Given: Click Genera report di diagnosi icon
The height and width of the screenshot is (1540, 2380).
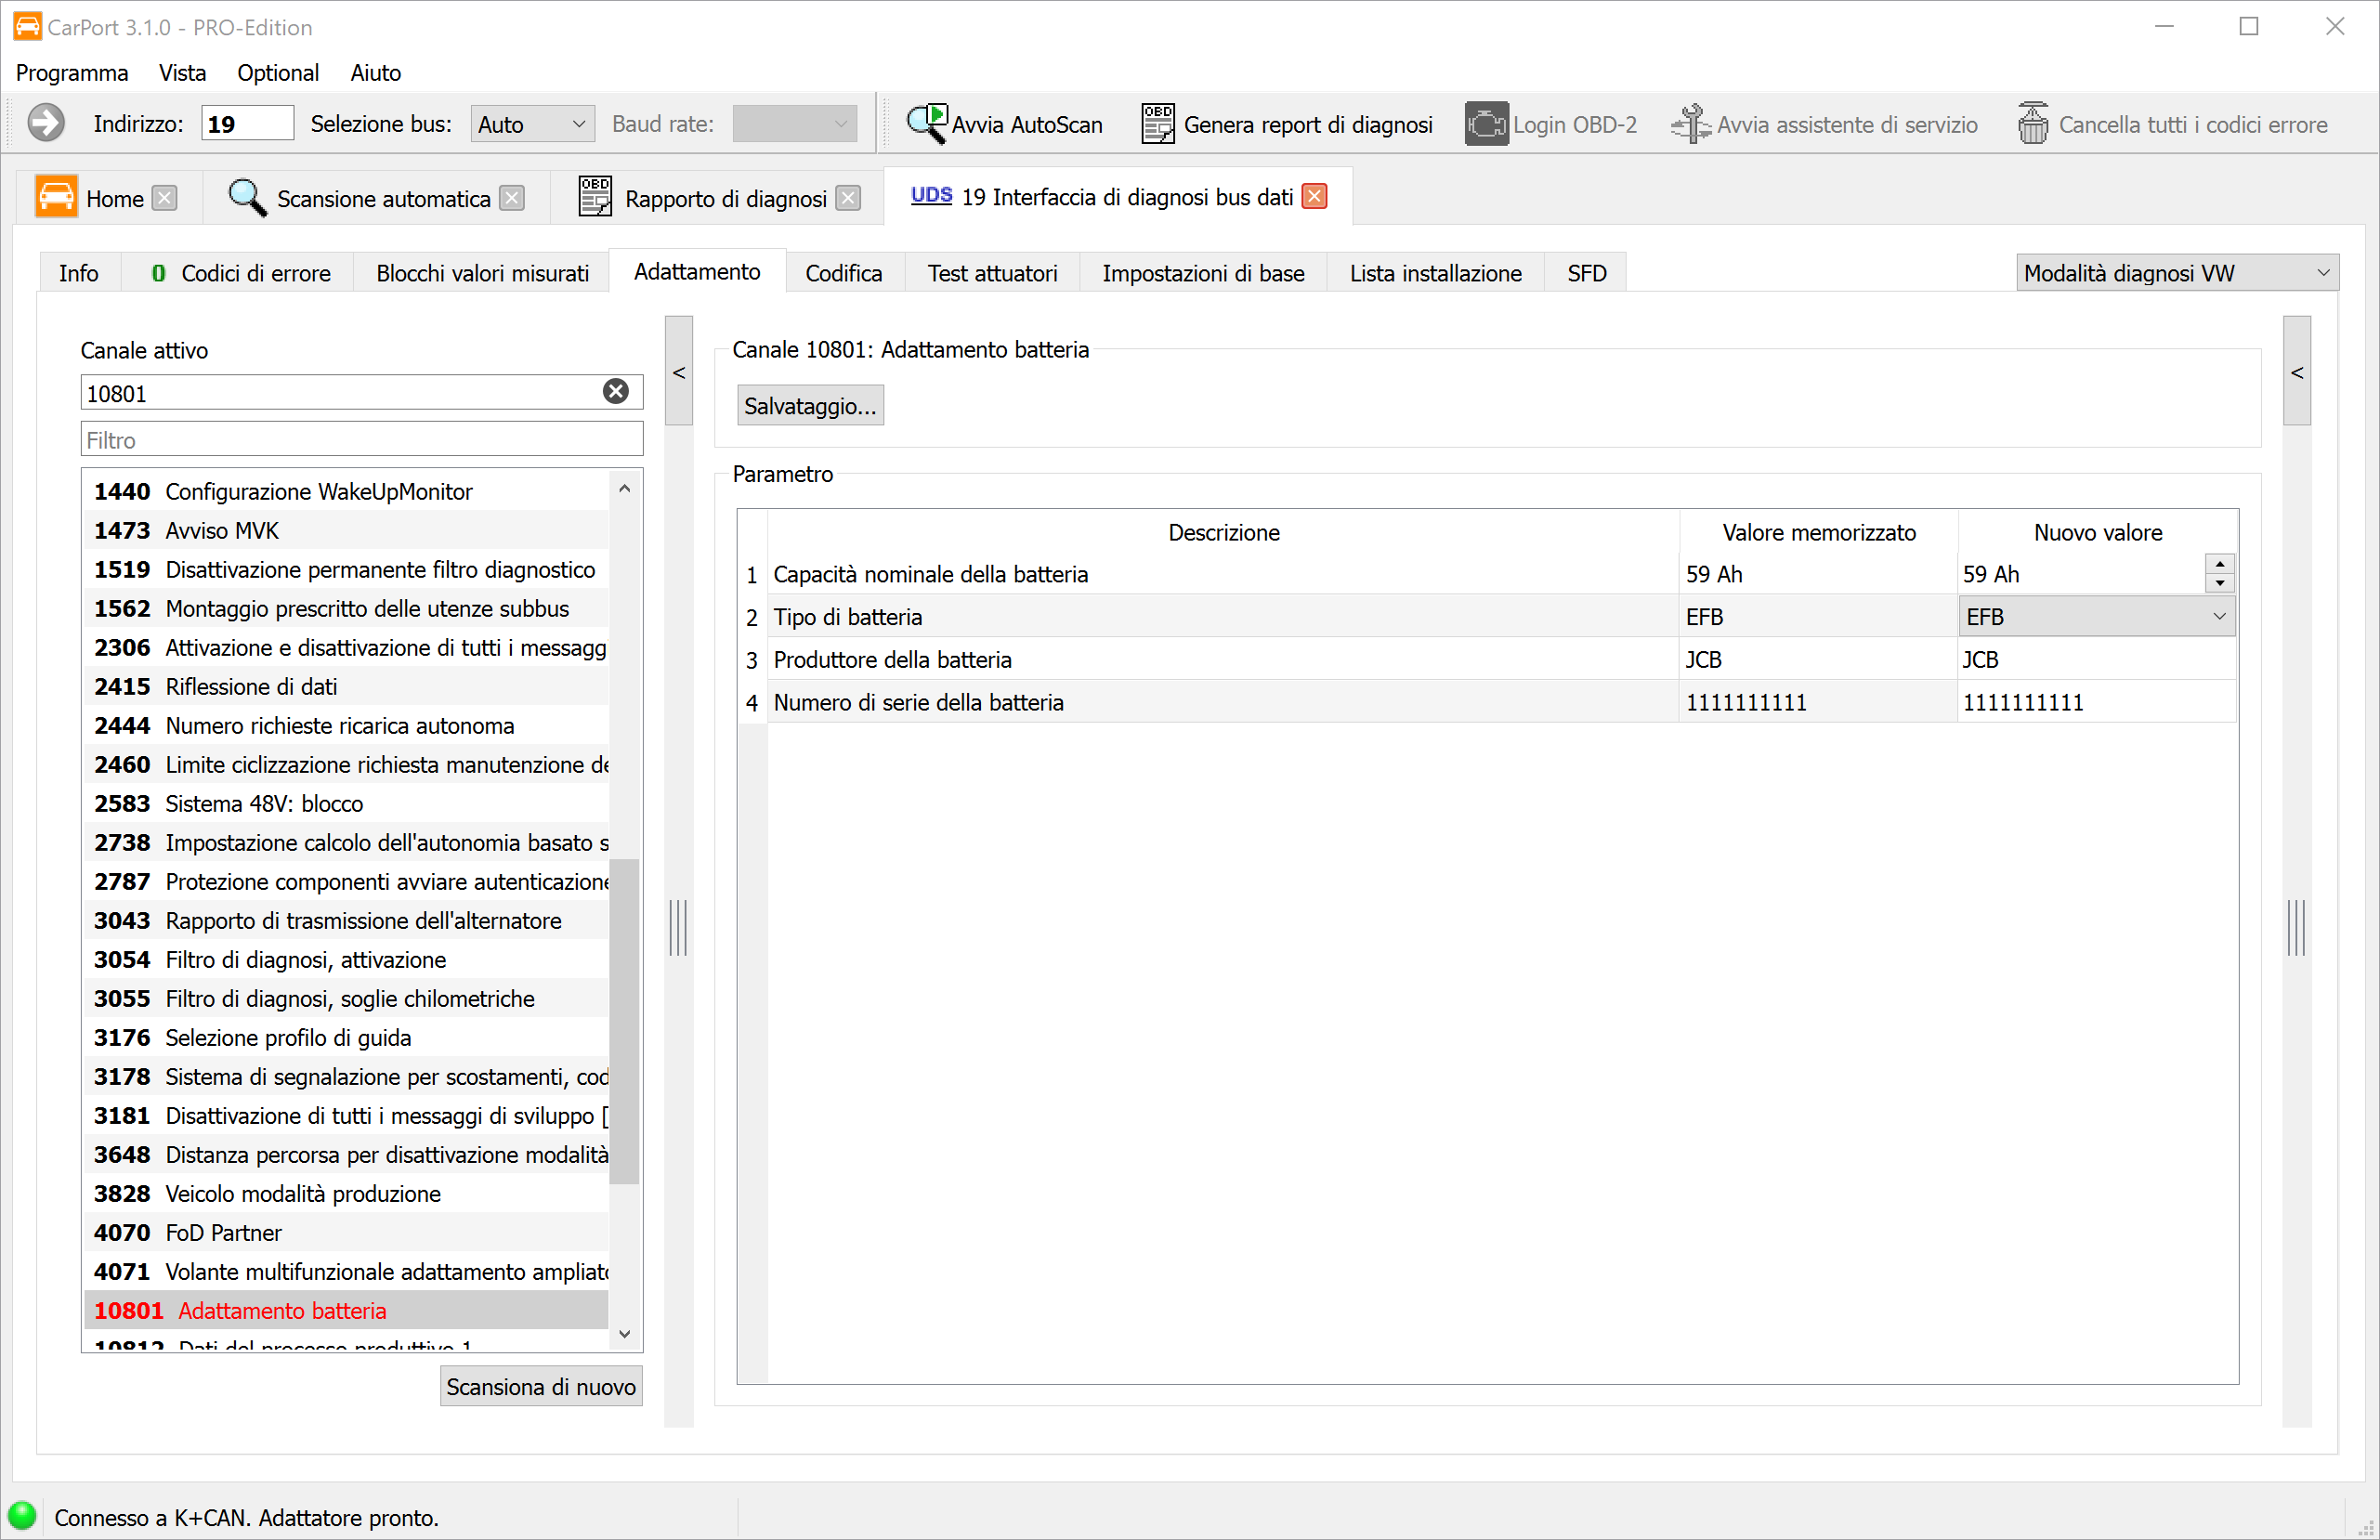Looking at the screenshot, I should click(x=1158, y=124).
